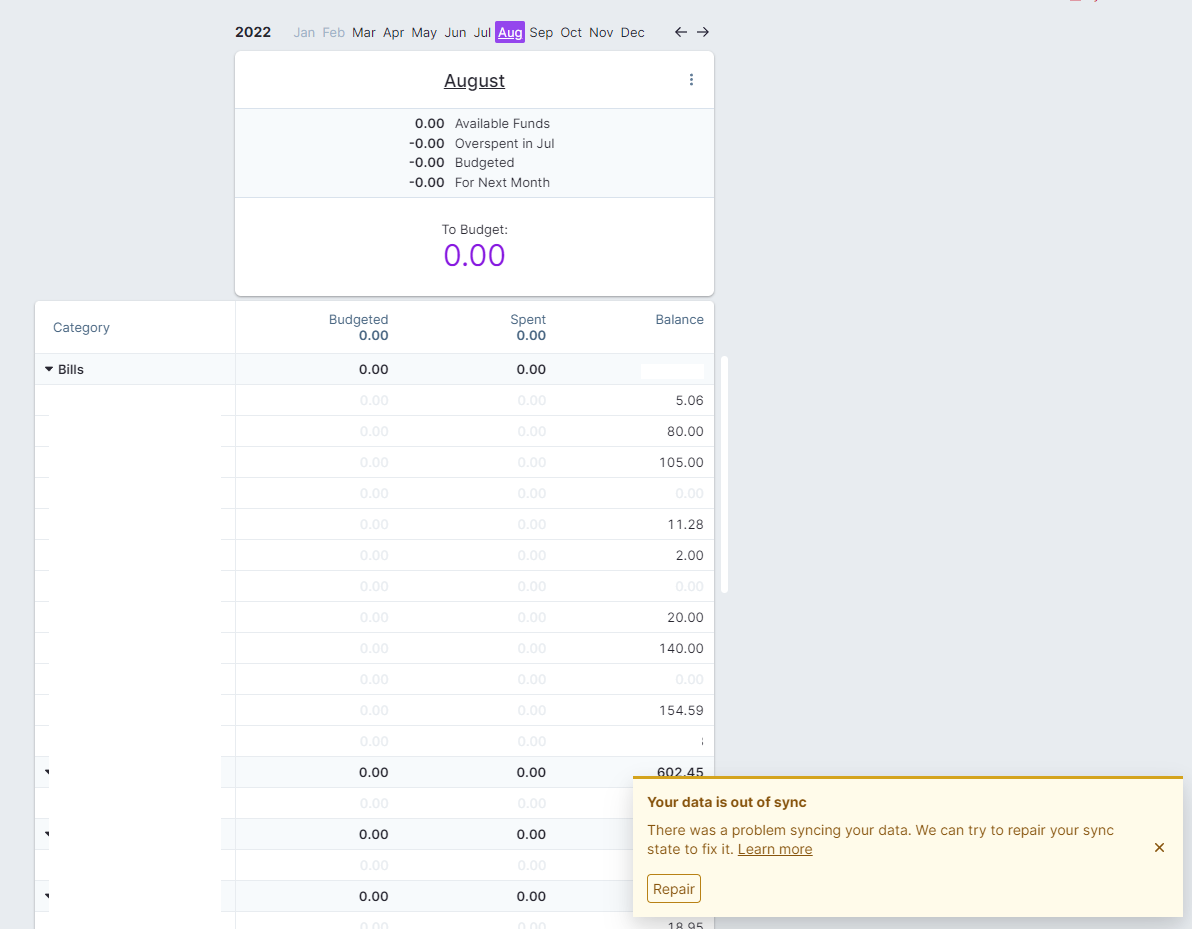Click the Spent column header
1192x929 pixels.
[x=528, y=319]
